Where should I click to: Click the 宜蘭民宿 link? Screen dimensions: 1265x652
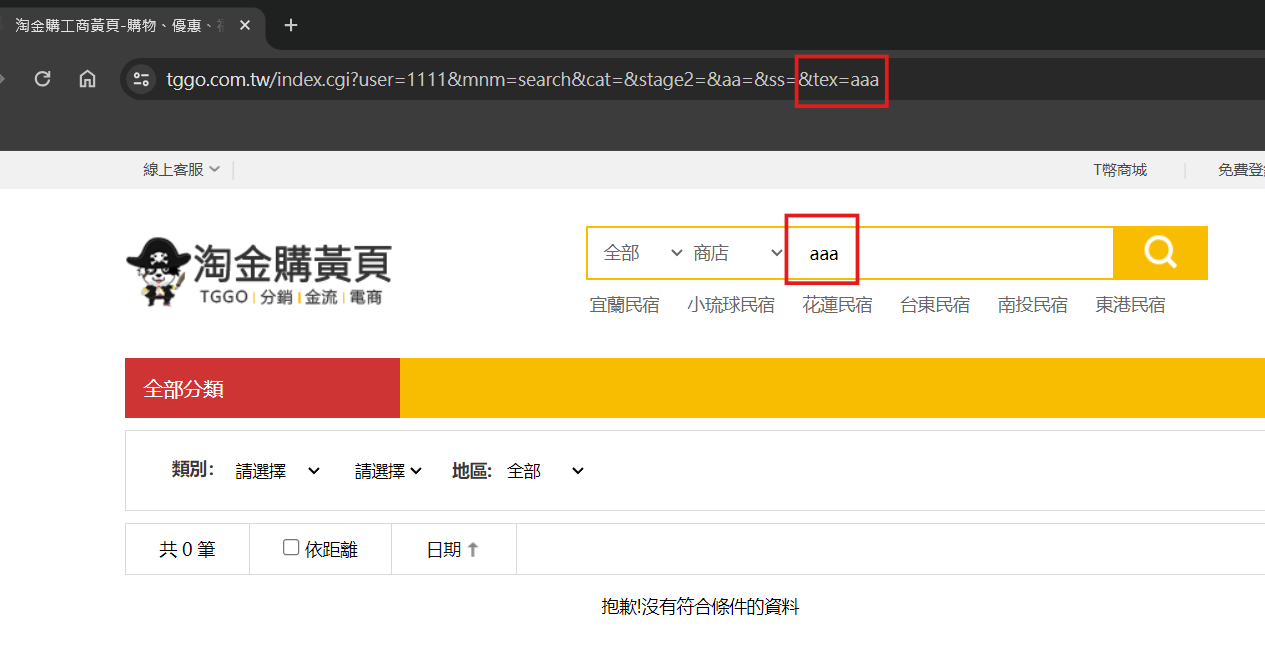[x=625, y=305]
